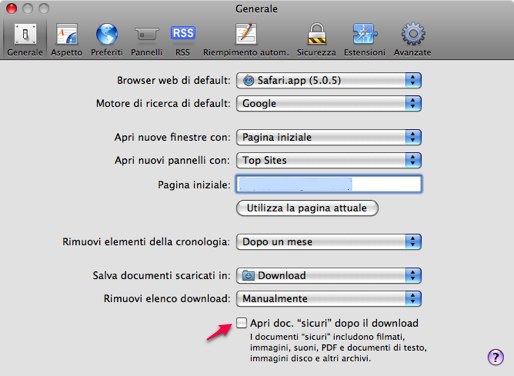Click the Pagina iniziale text field

click(329, 184)
